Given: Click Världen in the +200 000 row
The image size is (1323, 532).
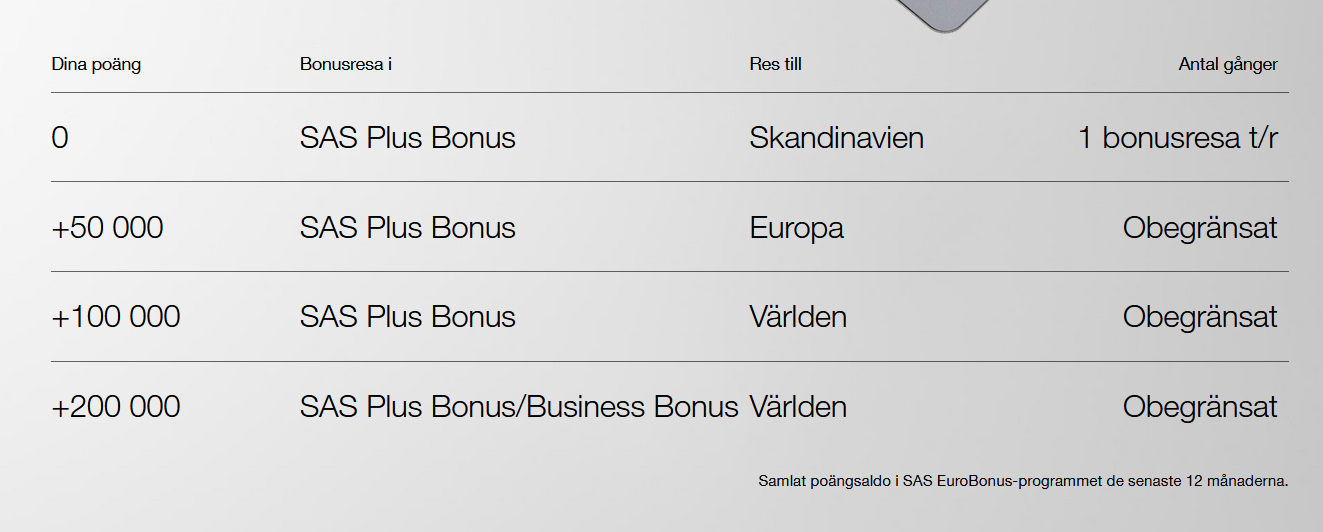Looking at the screenshot, I should tap(797, 408).
